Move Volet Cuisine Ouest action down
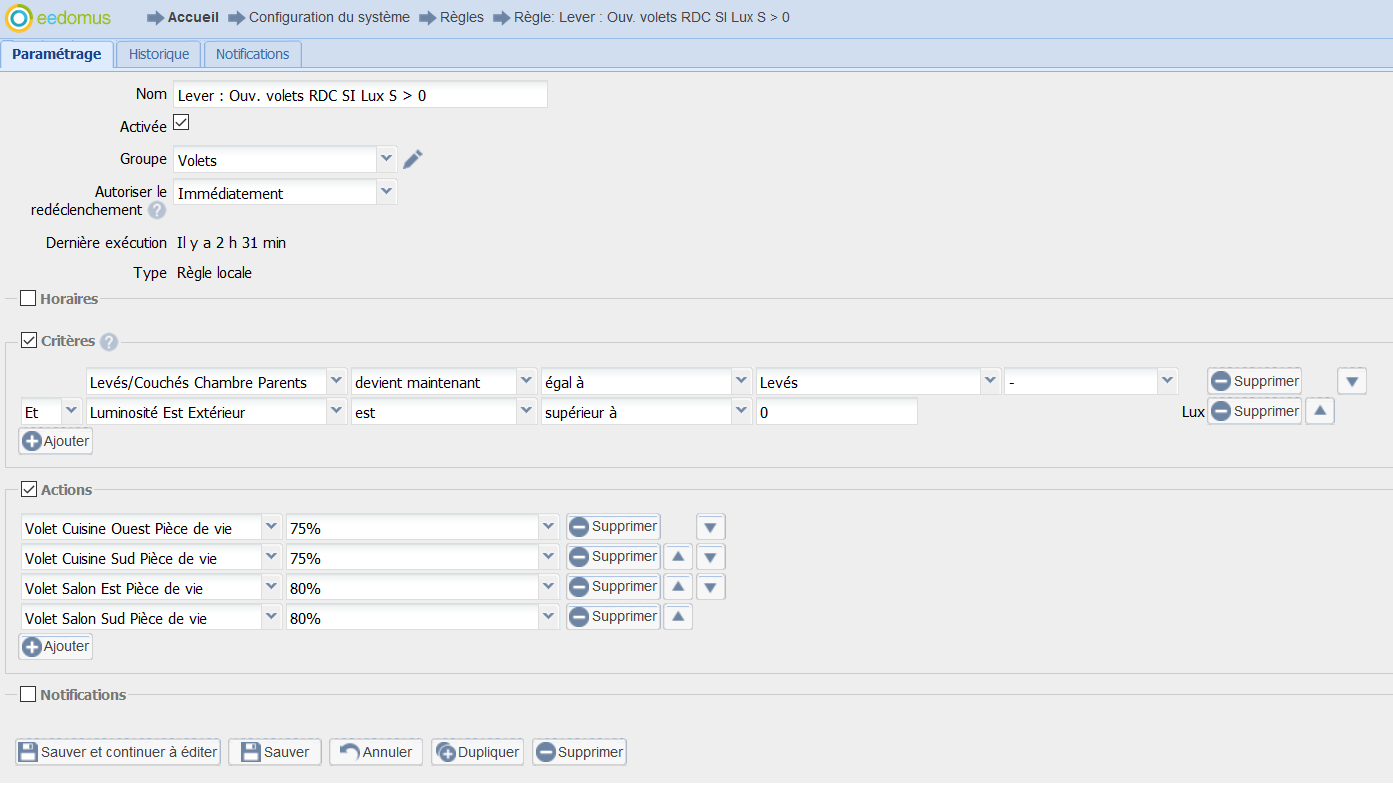The width and height of the screenshot is (1393, 785). point(710,527)
